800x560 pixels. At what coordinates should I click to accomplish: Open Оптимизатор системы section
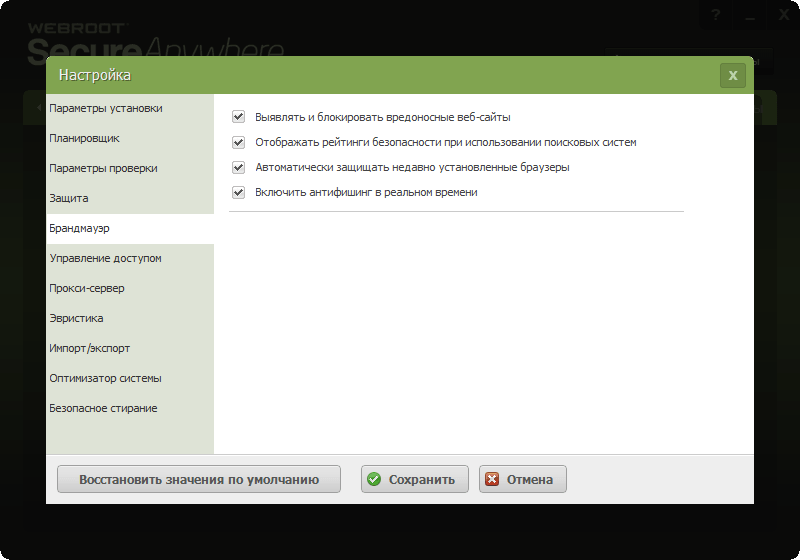(x=130, y=379)
